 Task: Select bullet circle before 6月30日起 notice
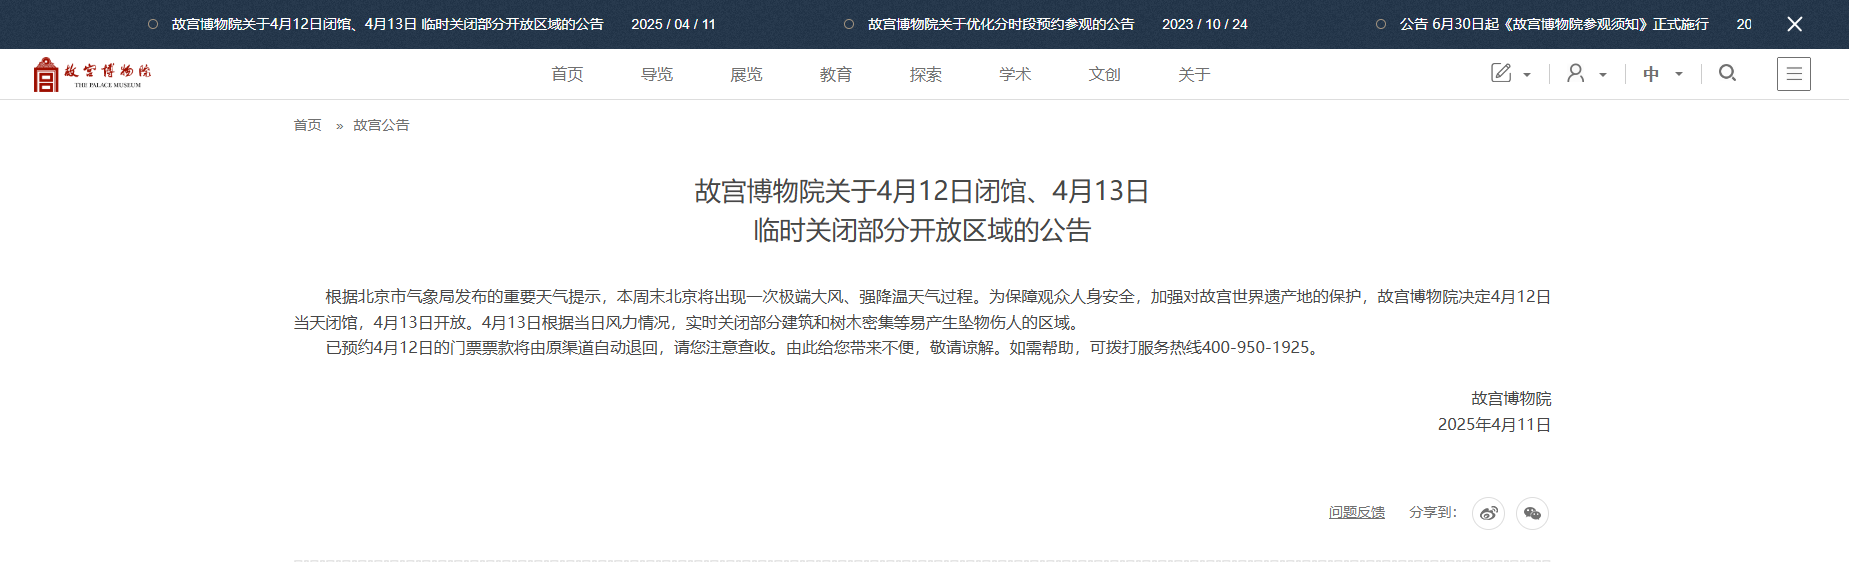1381,24
